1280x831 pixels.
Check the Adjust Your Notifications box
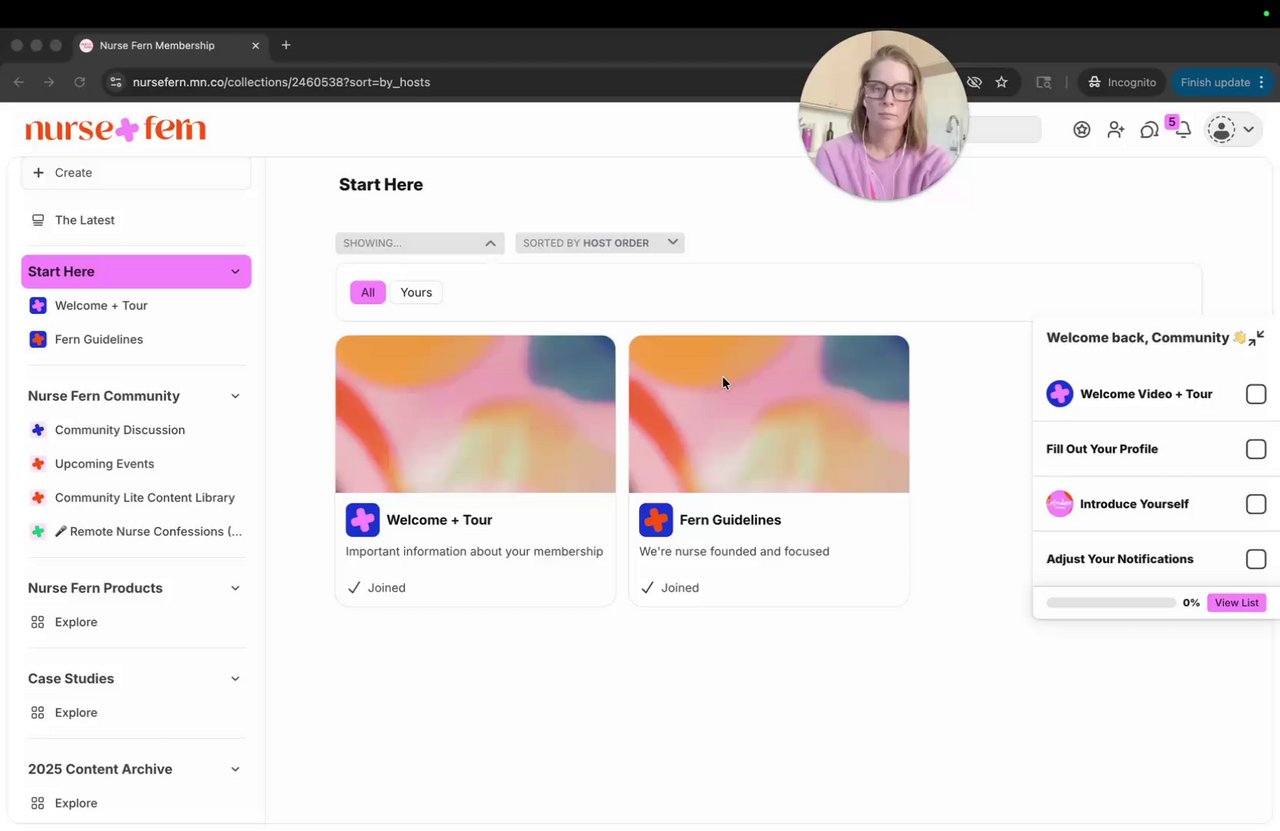tap(1256, 559)
